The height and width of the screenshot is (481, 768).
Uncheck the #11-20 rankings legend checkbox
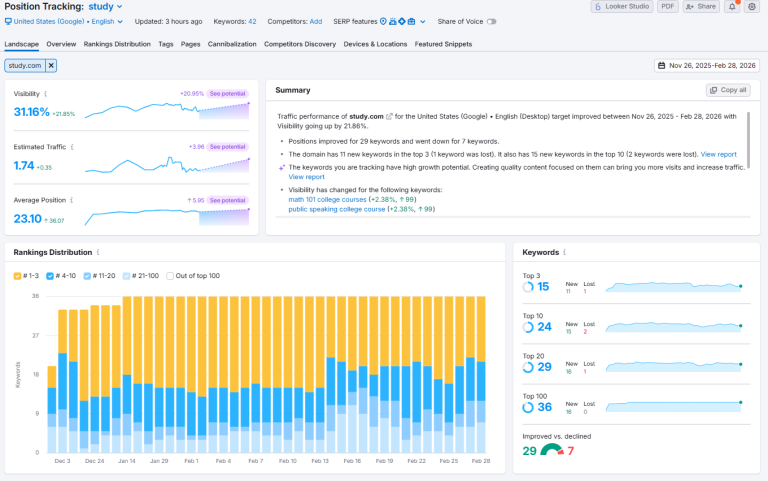89,275
